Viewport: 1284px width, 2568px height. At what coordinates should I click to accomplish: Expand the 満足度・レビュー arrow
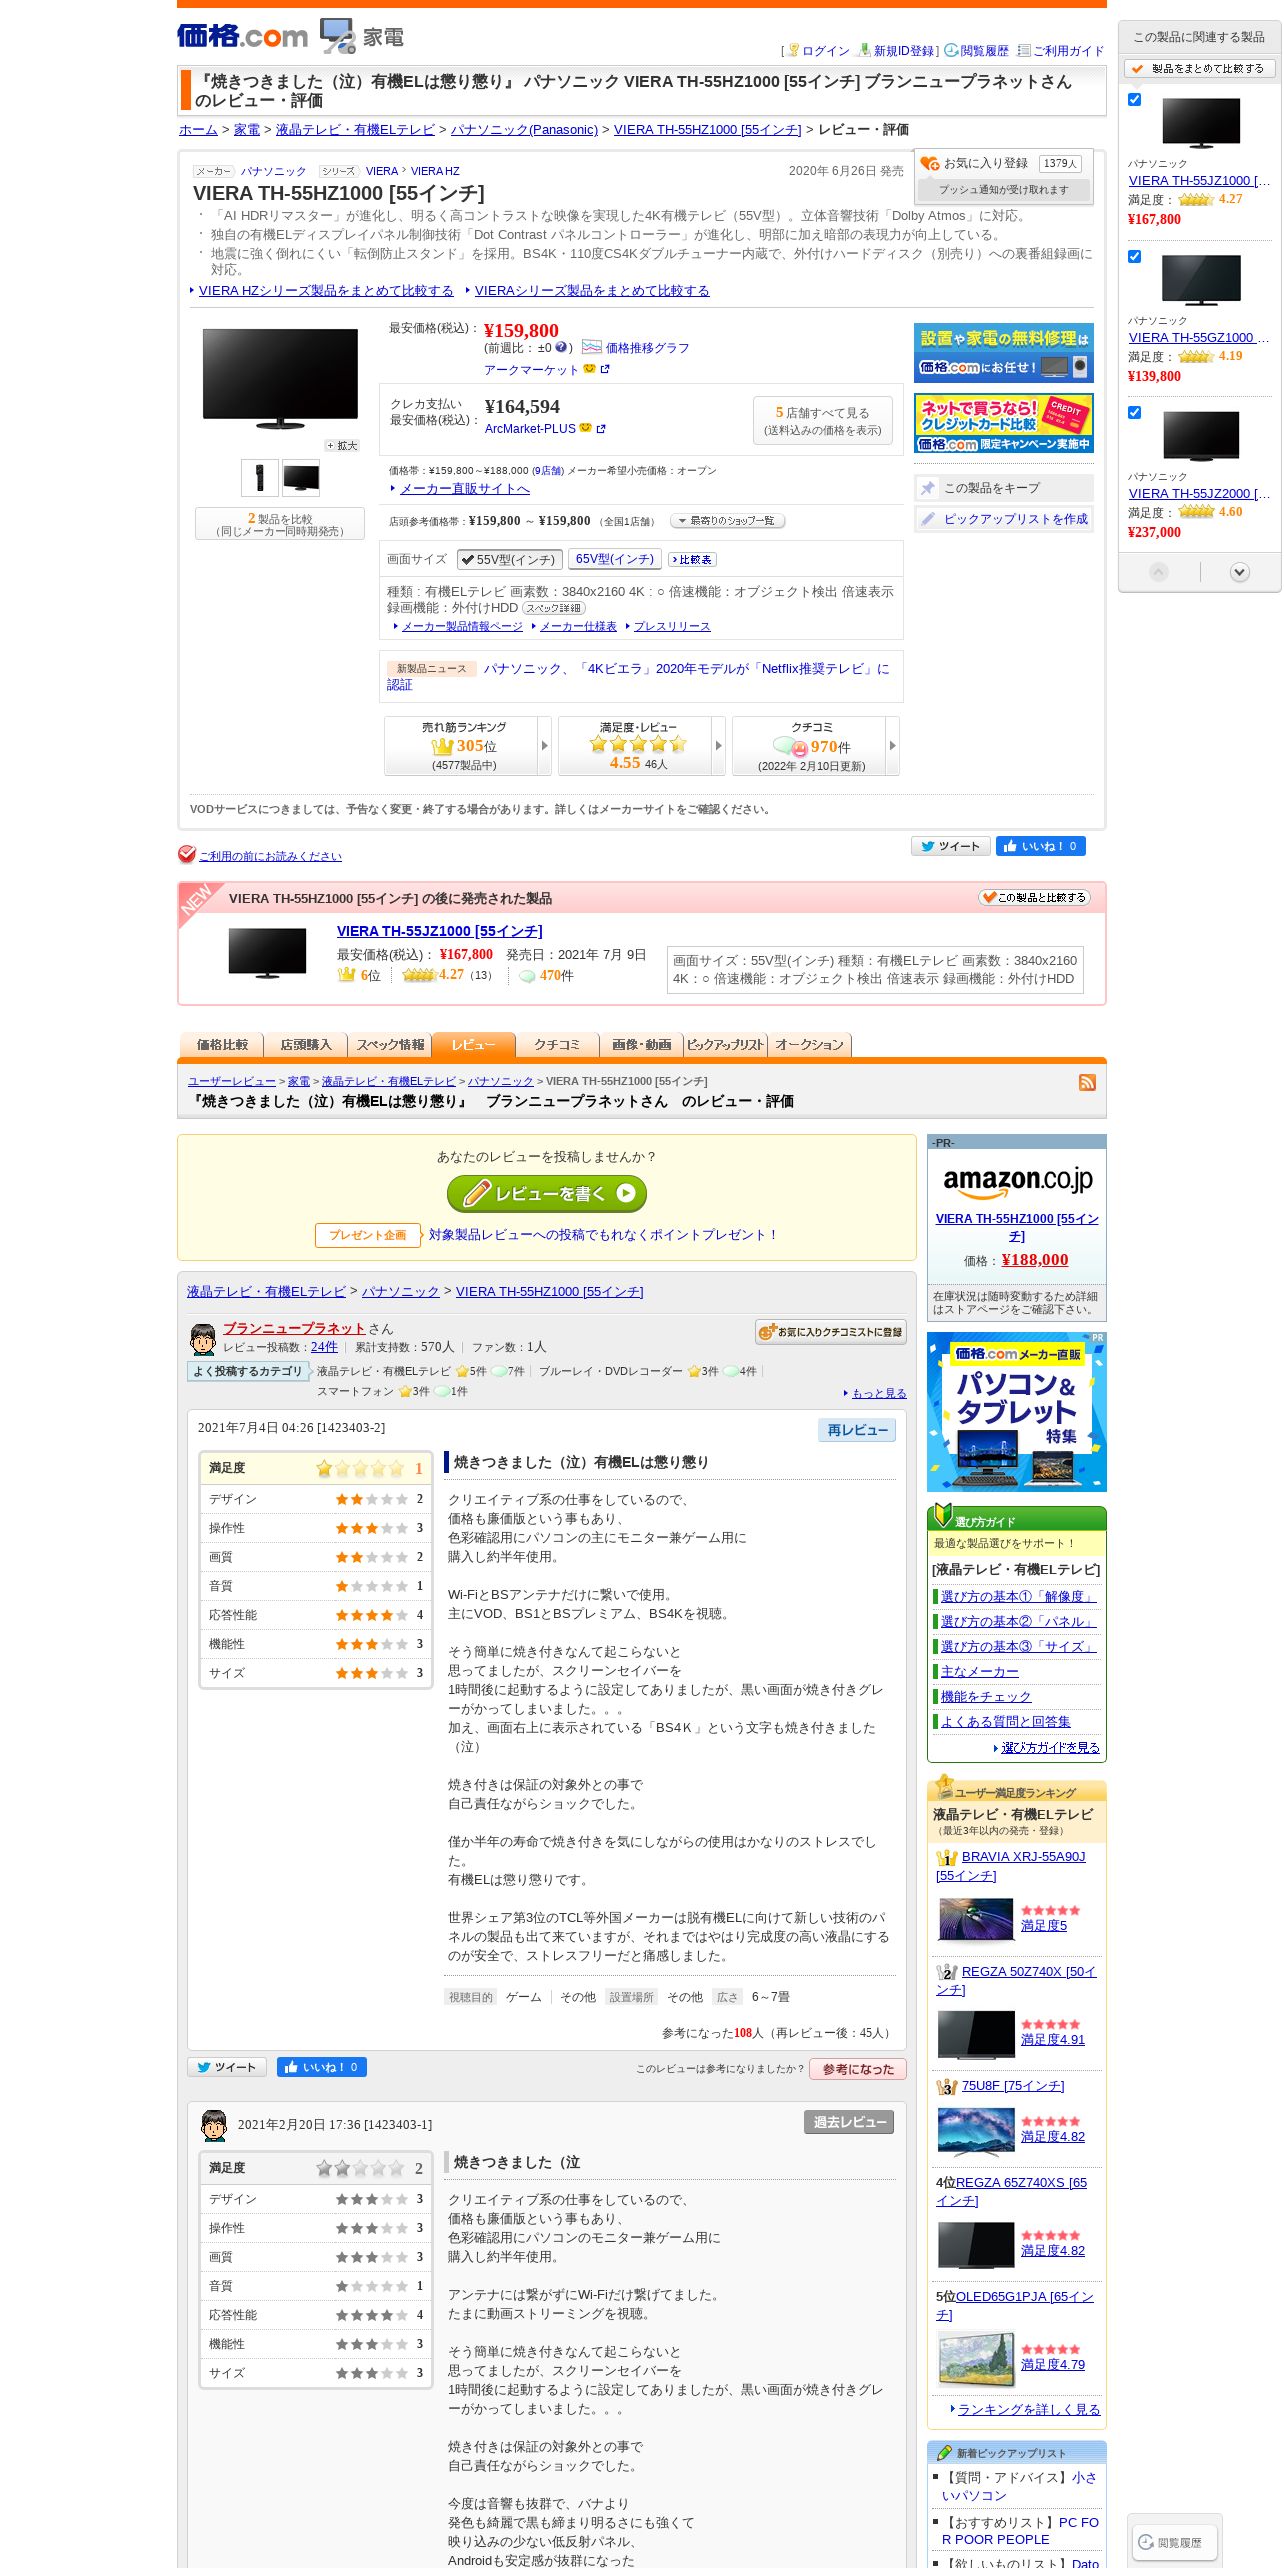click(719, 746)
